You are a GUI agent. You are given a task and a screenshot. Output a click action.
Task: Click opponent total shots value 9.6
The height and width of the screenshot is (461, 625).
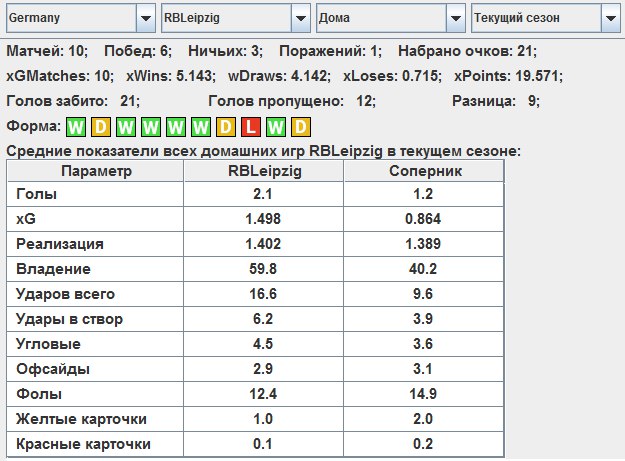click(423, 294)
